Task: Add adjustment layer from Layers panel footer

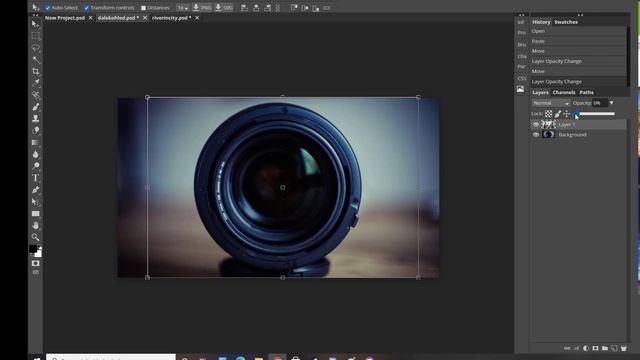Action: point(586,348)
